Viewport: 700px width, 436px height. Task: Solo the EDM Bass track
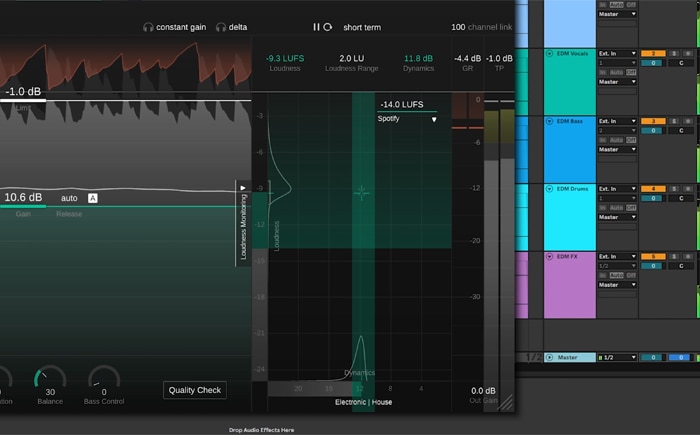pos(674,121)
